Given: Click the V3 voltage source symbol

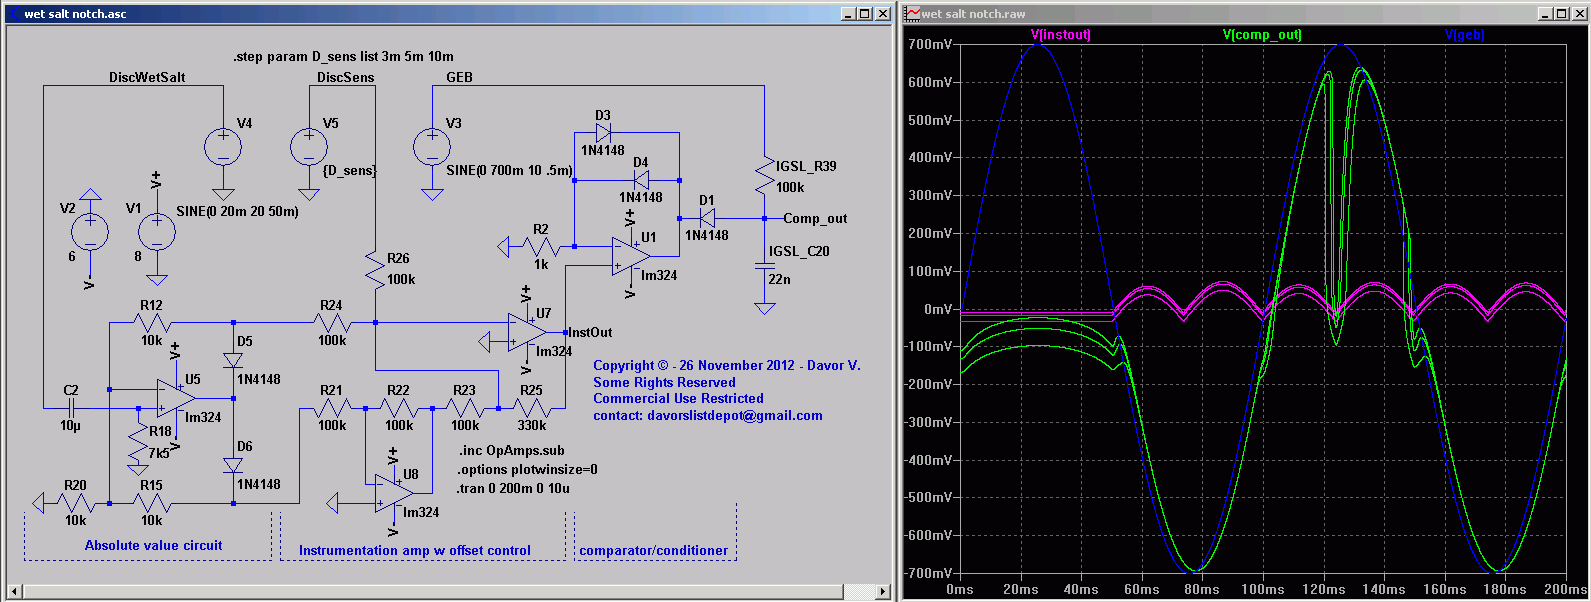Looking at the screenshot, I should (432, 147).
